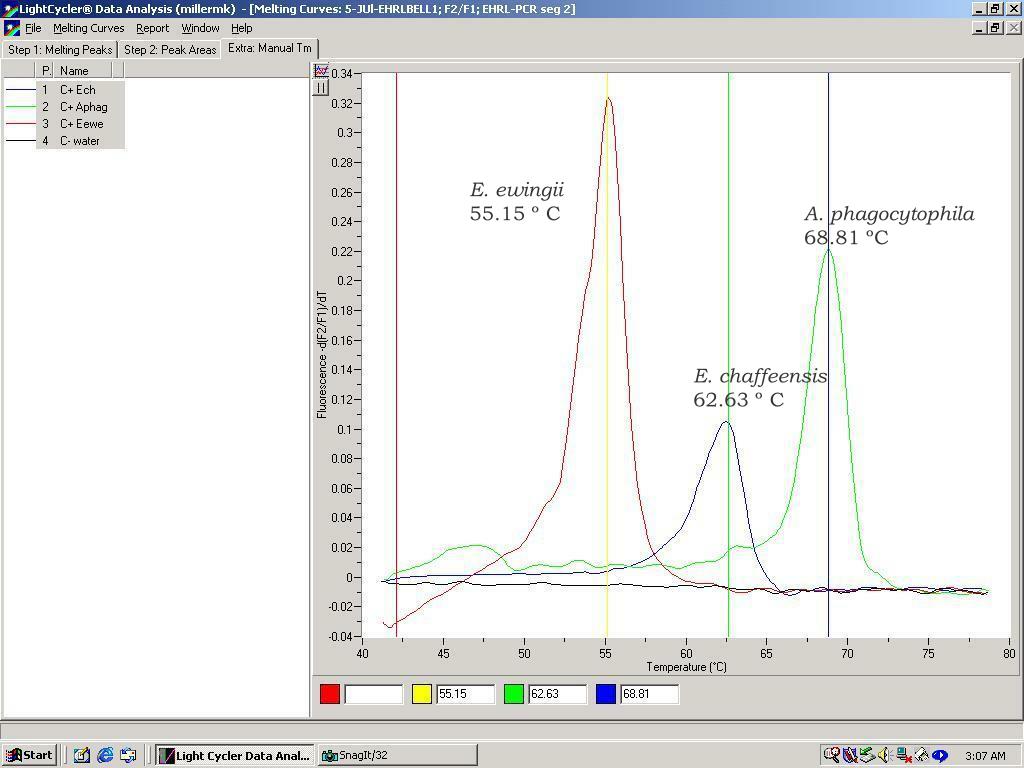Open Internet Explorer from the quick launch
Screen dimensions: 1024x768
(x=105, y=755)
